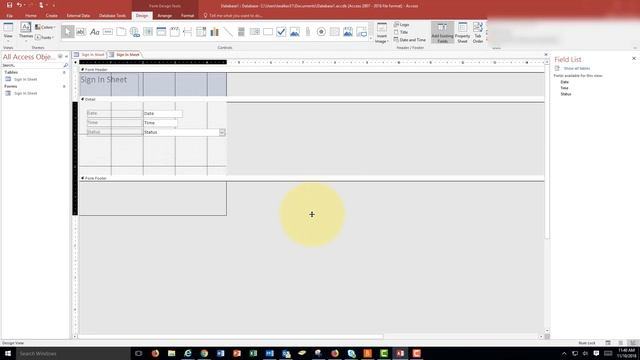Select Sign In Sheet form in navigation pane

[x=26, y=93]
